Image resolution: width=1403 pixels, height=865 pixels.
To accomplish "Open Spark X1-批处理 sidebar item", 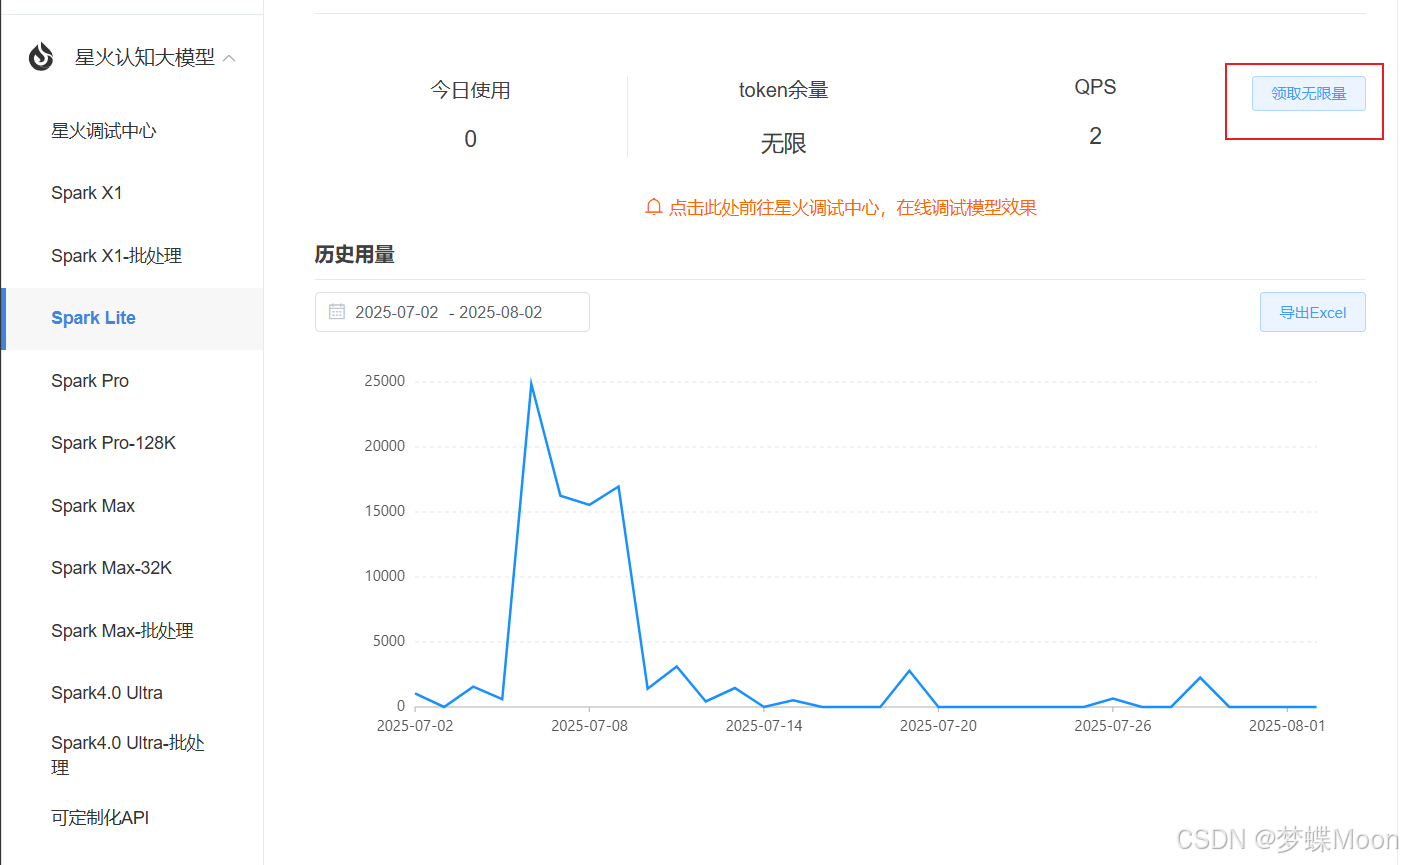I will (x=117, y=256).
